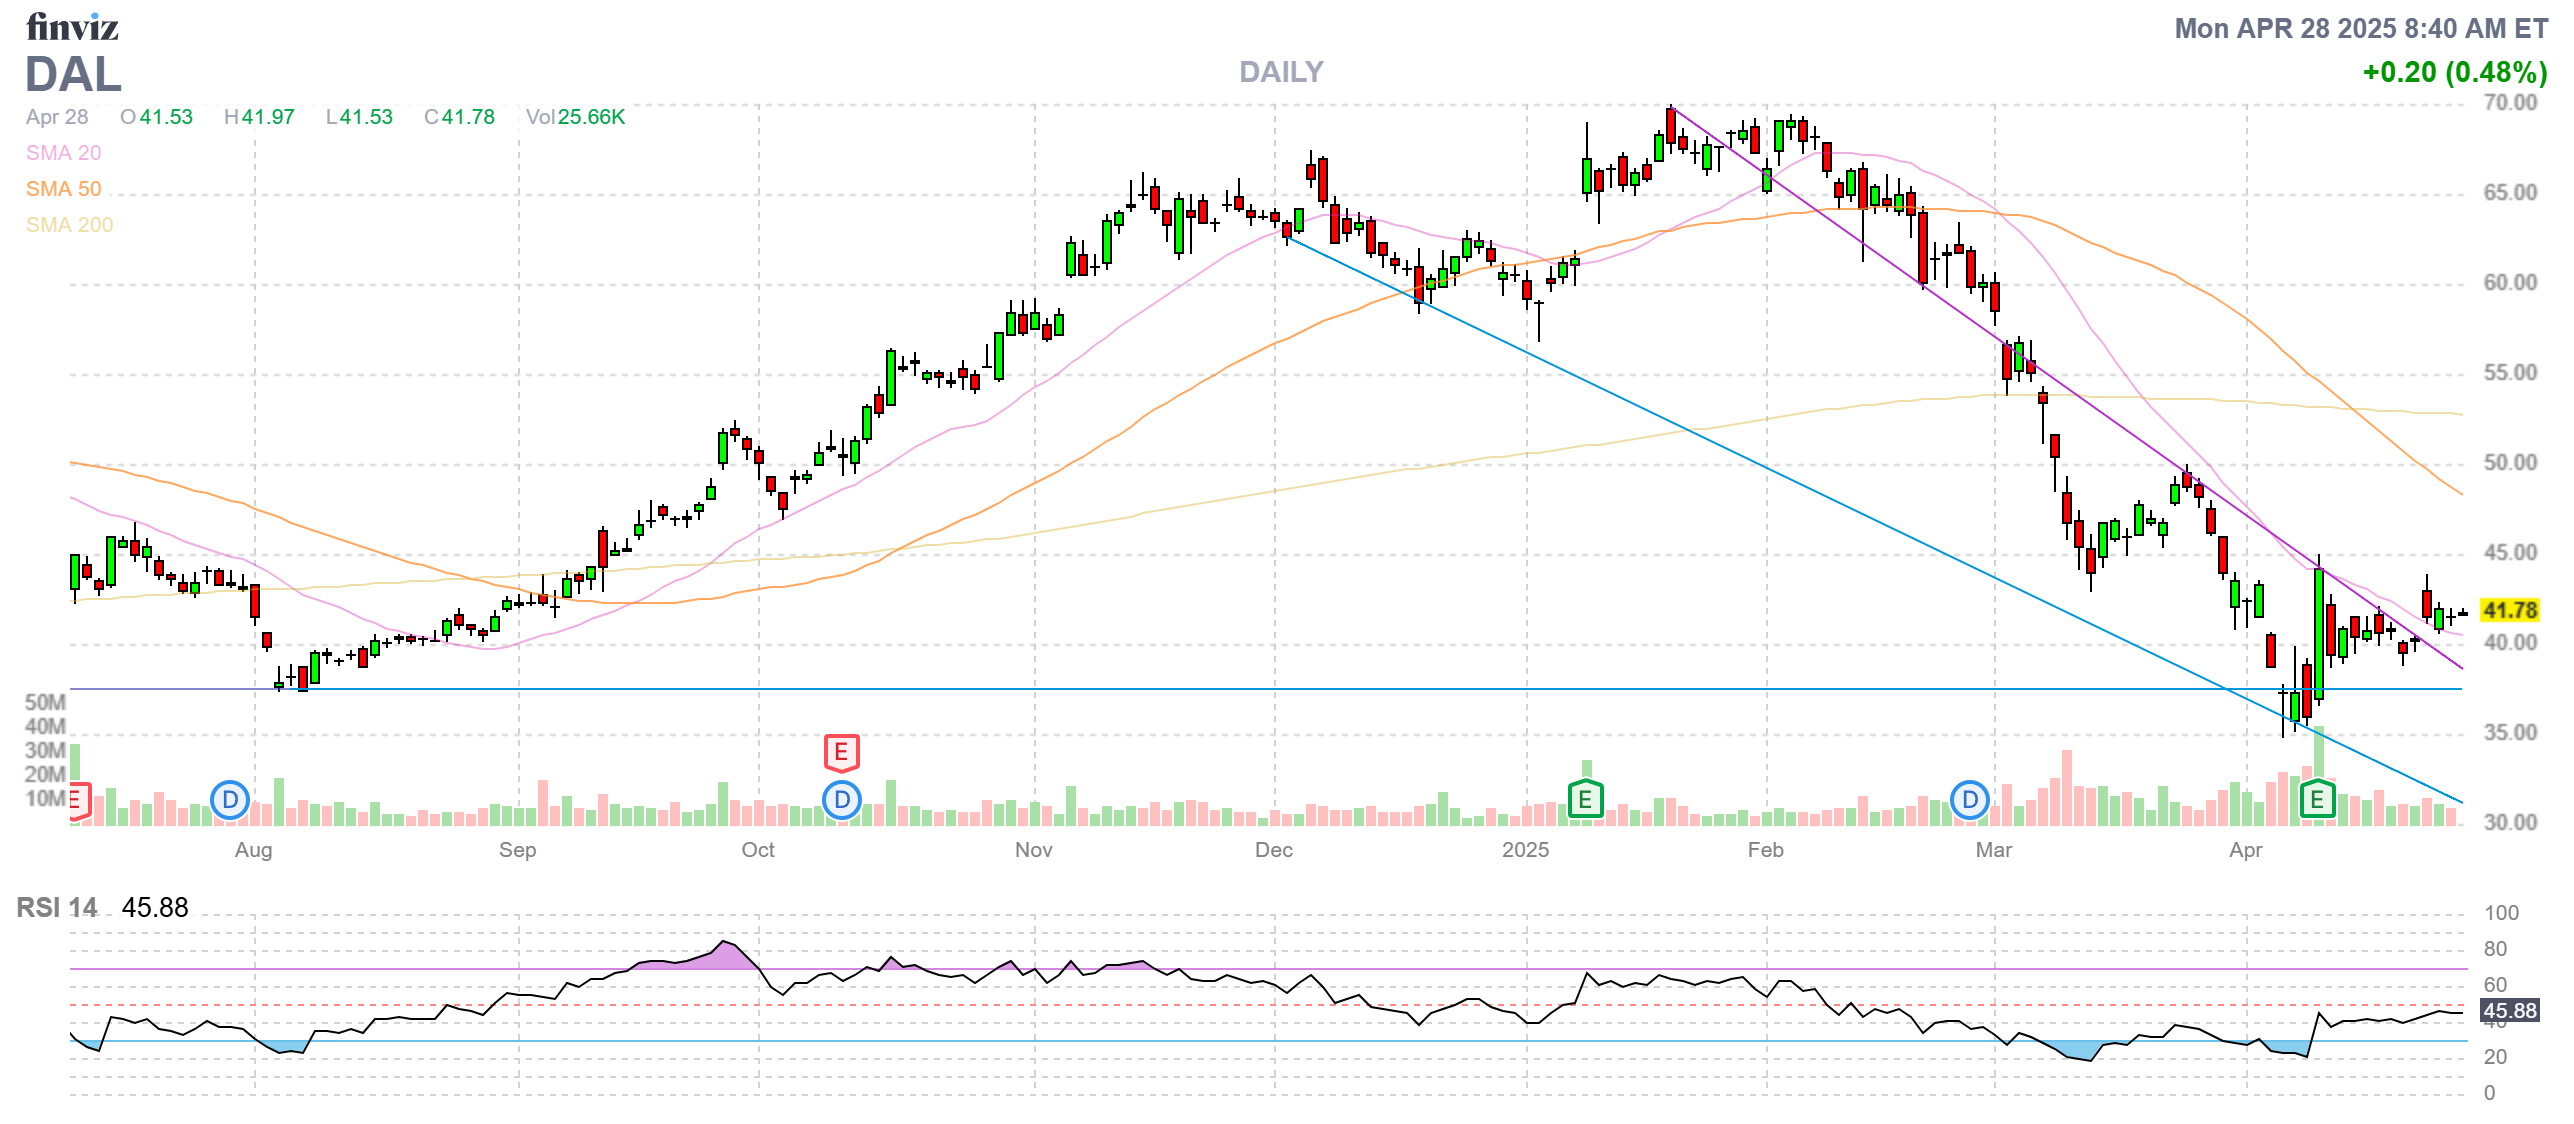The image size is (2574, 1124).
Task: Click the RSI 14 indicator label
Action: tap(57, 908)
